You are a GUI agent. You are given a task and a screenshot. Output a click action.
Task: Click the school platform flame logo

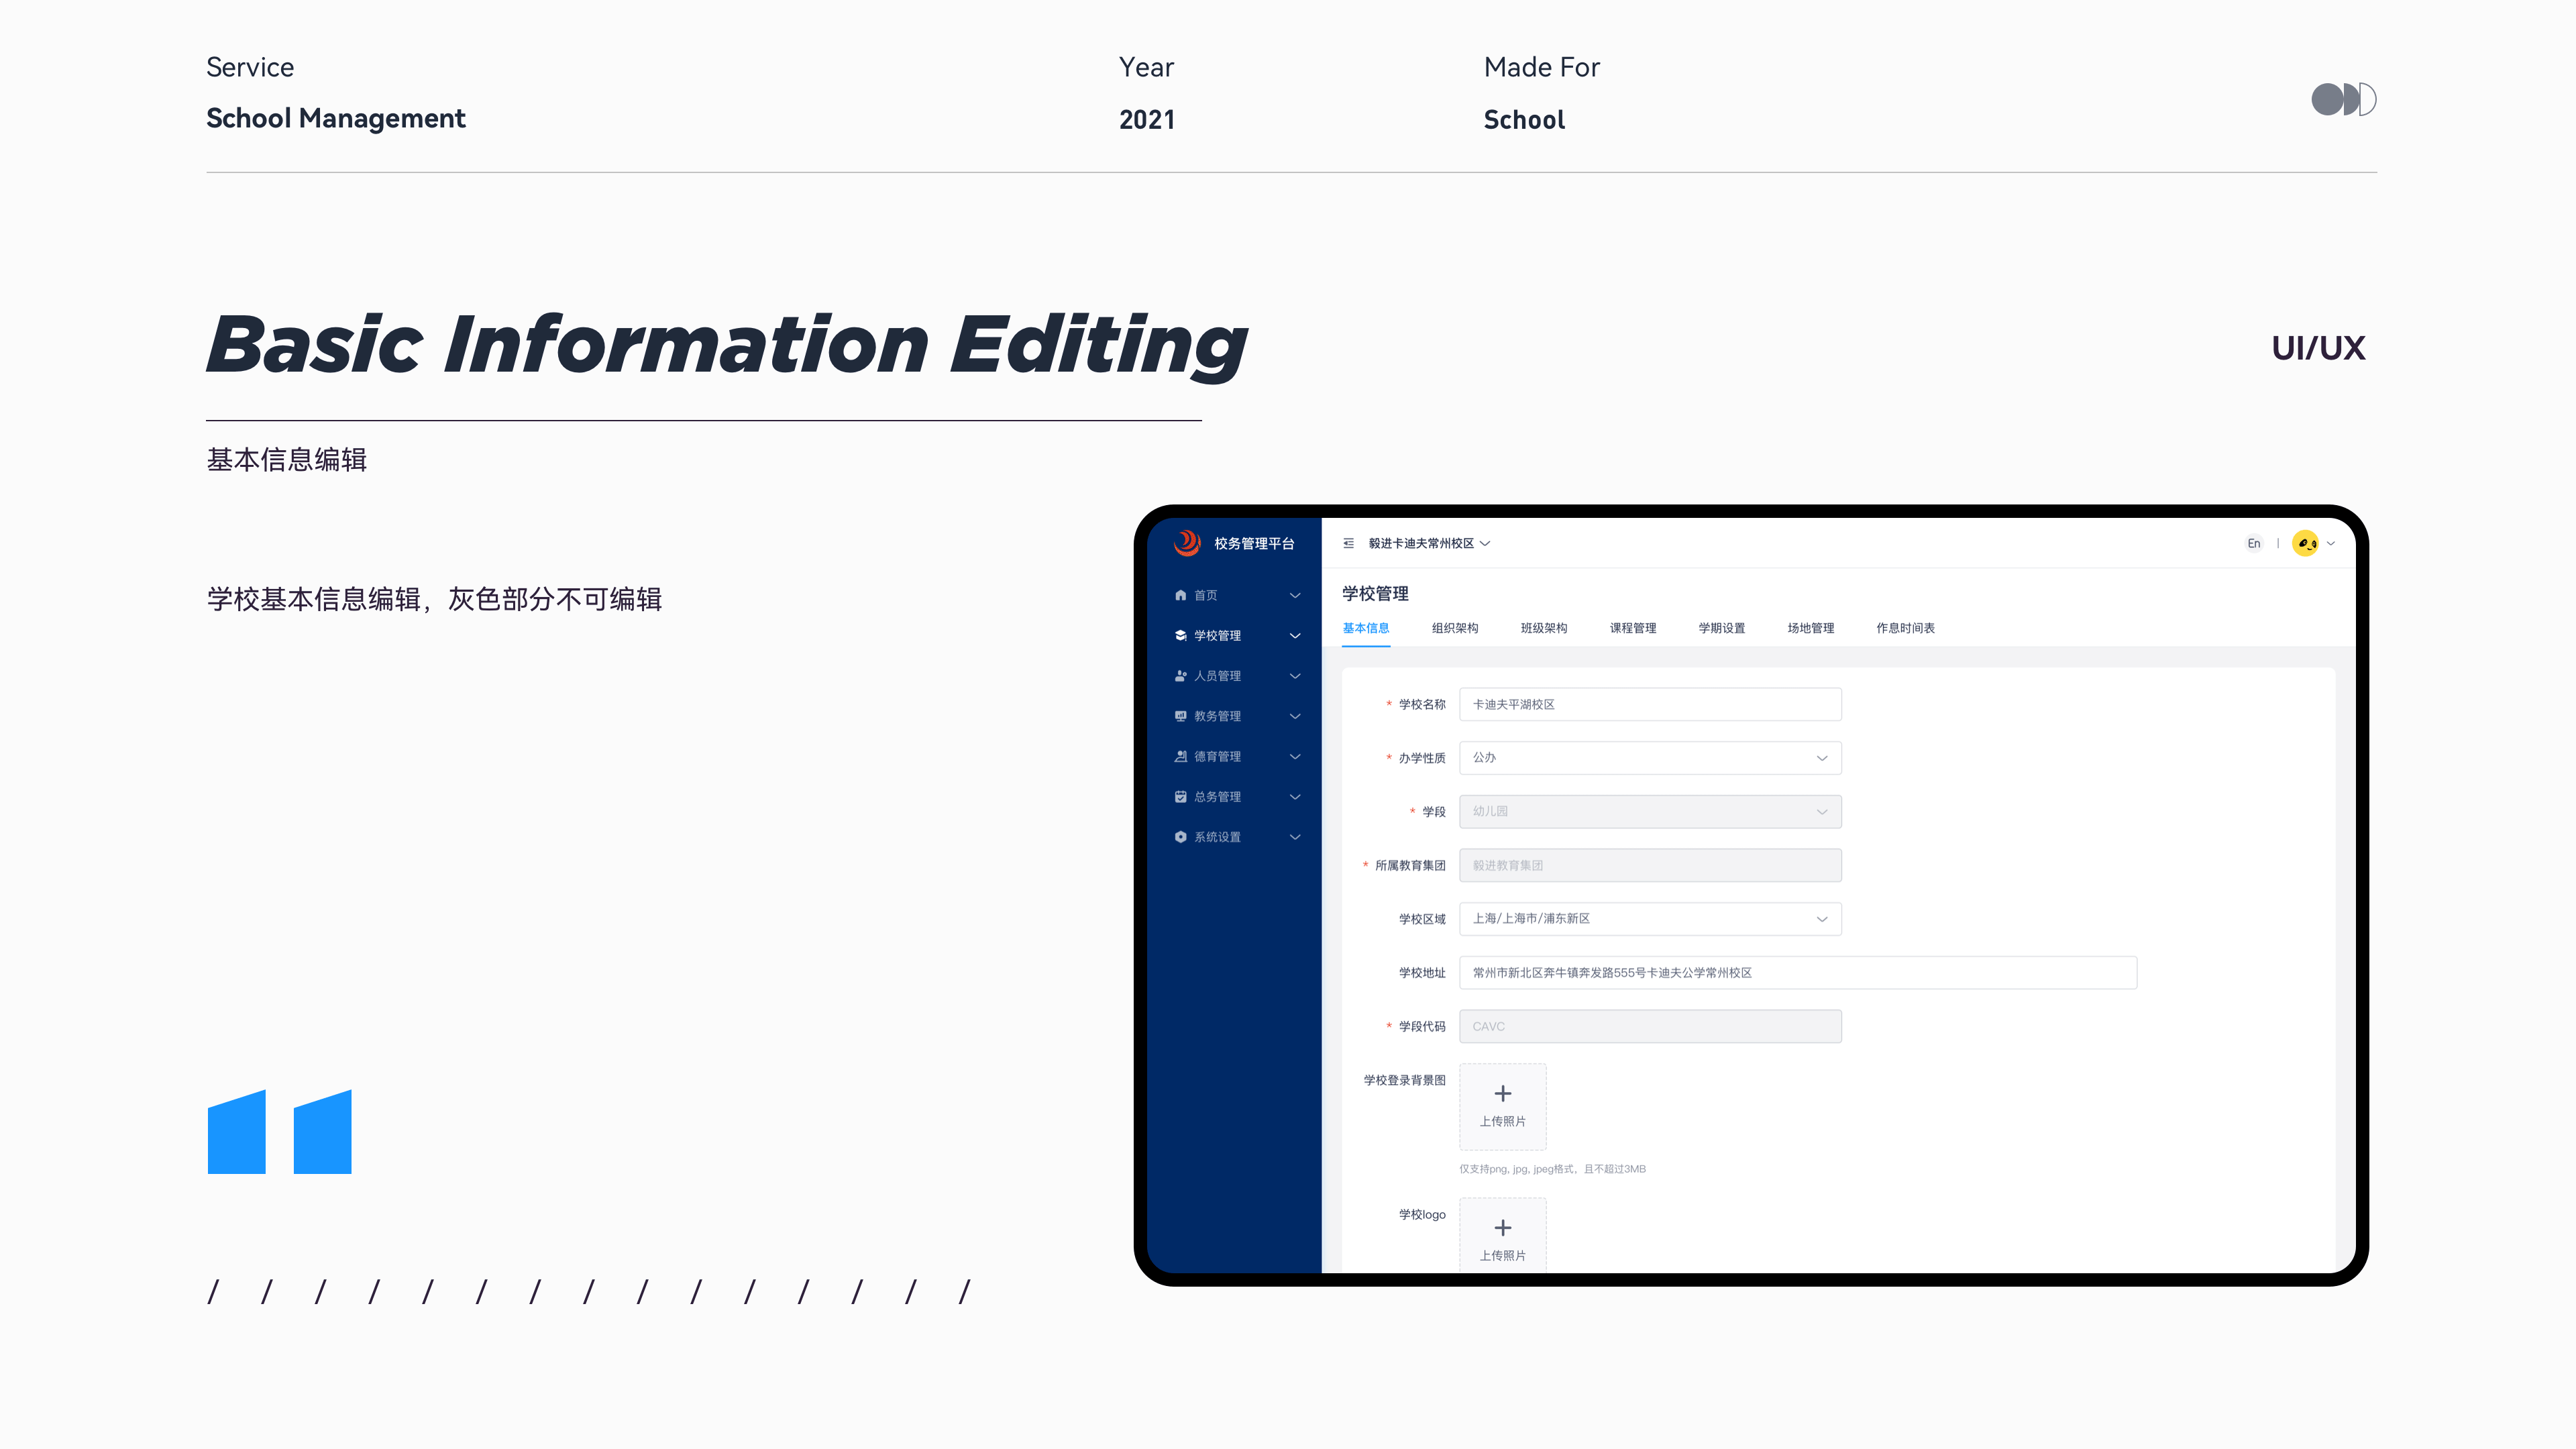pos(1187,543)
